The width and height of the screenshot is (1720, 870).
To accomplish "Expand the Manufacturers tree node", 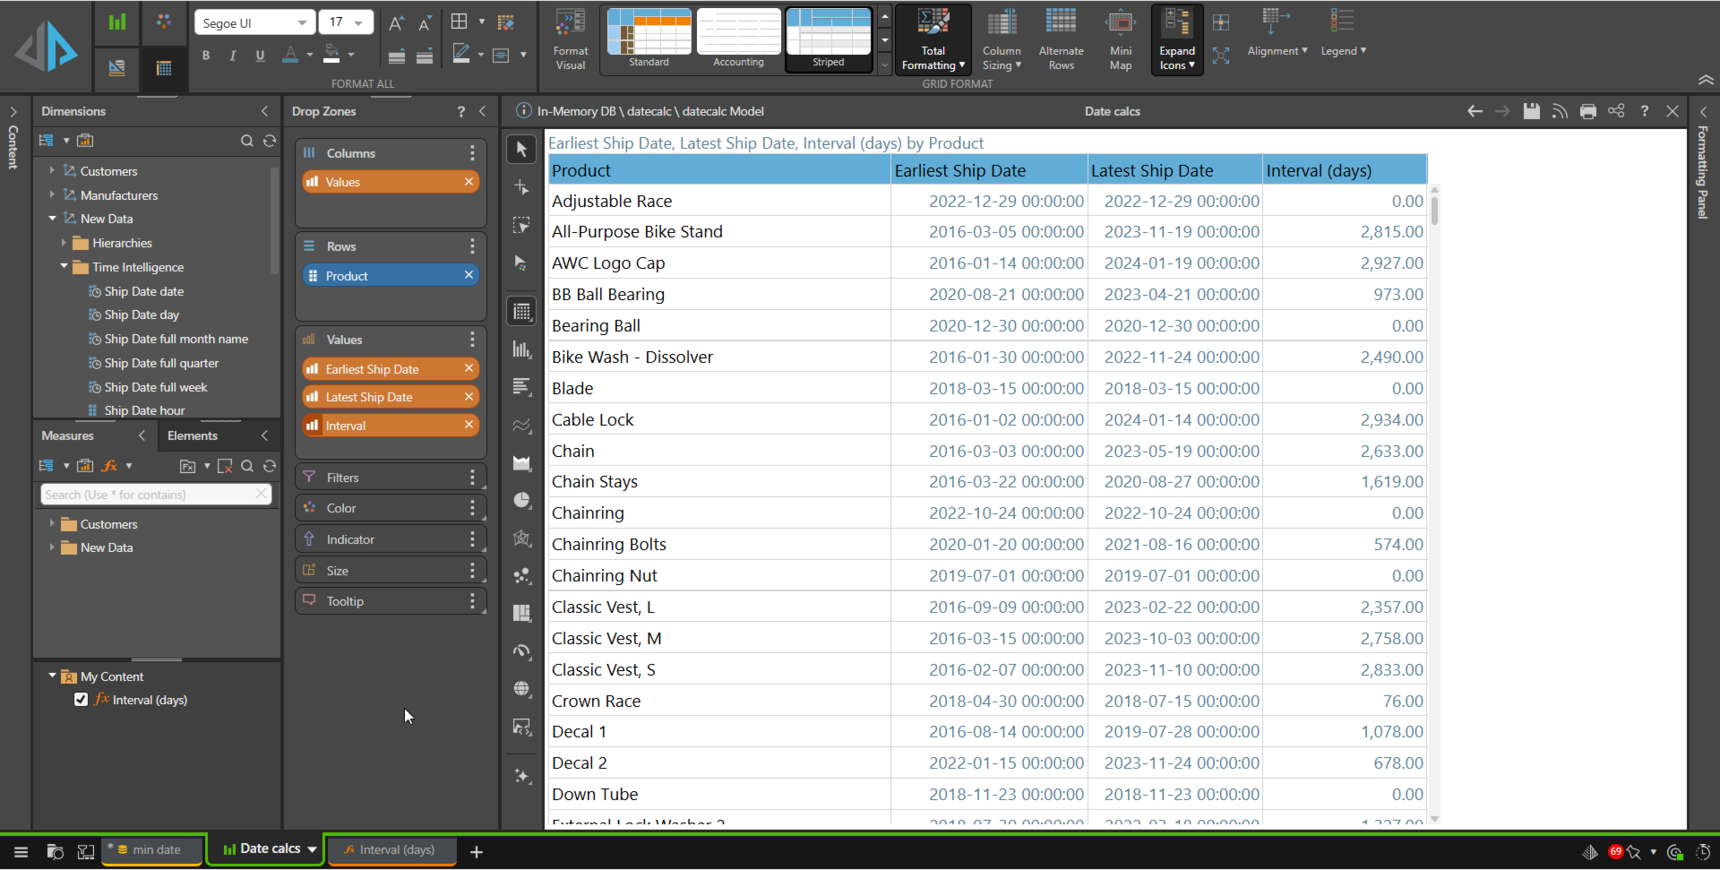I will click(52, 195).
